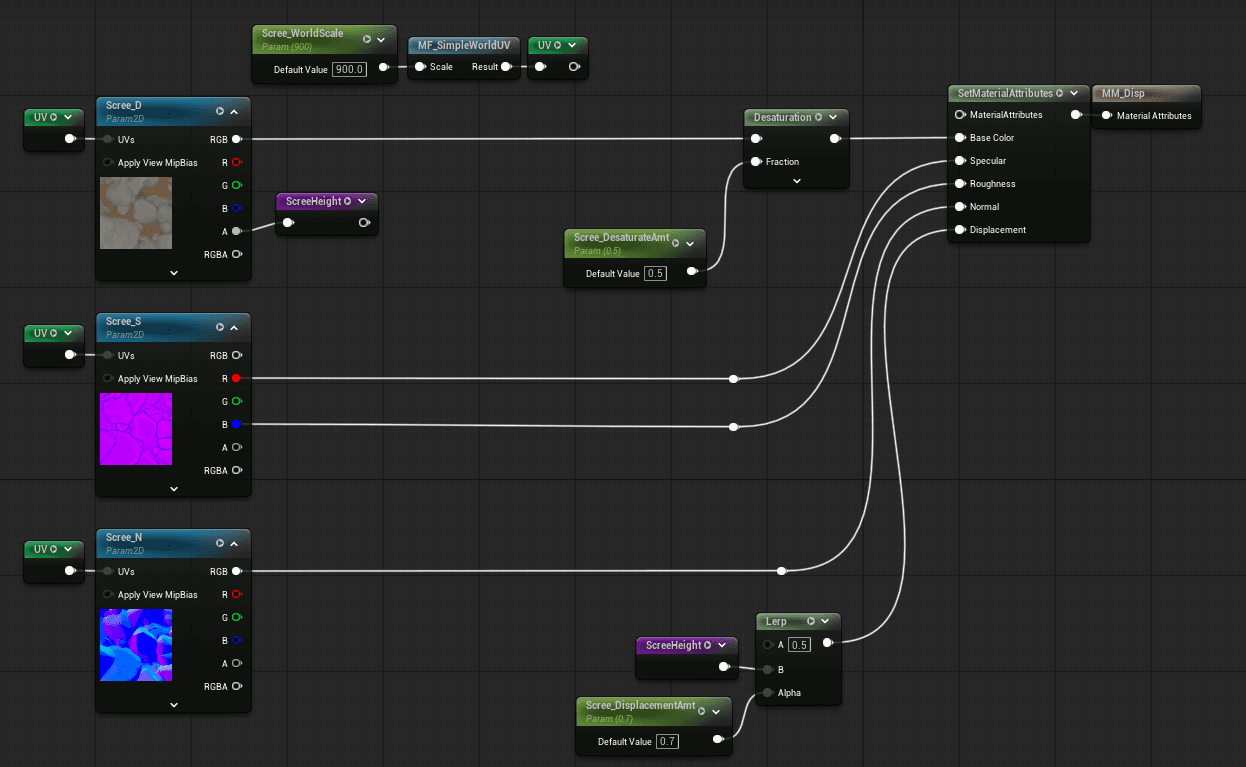Toggle Apply View MipBias on Scree_S
Viewport: 1246px width, 767px height.
tap(106, 378)
